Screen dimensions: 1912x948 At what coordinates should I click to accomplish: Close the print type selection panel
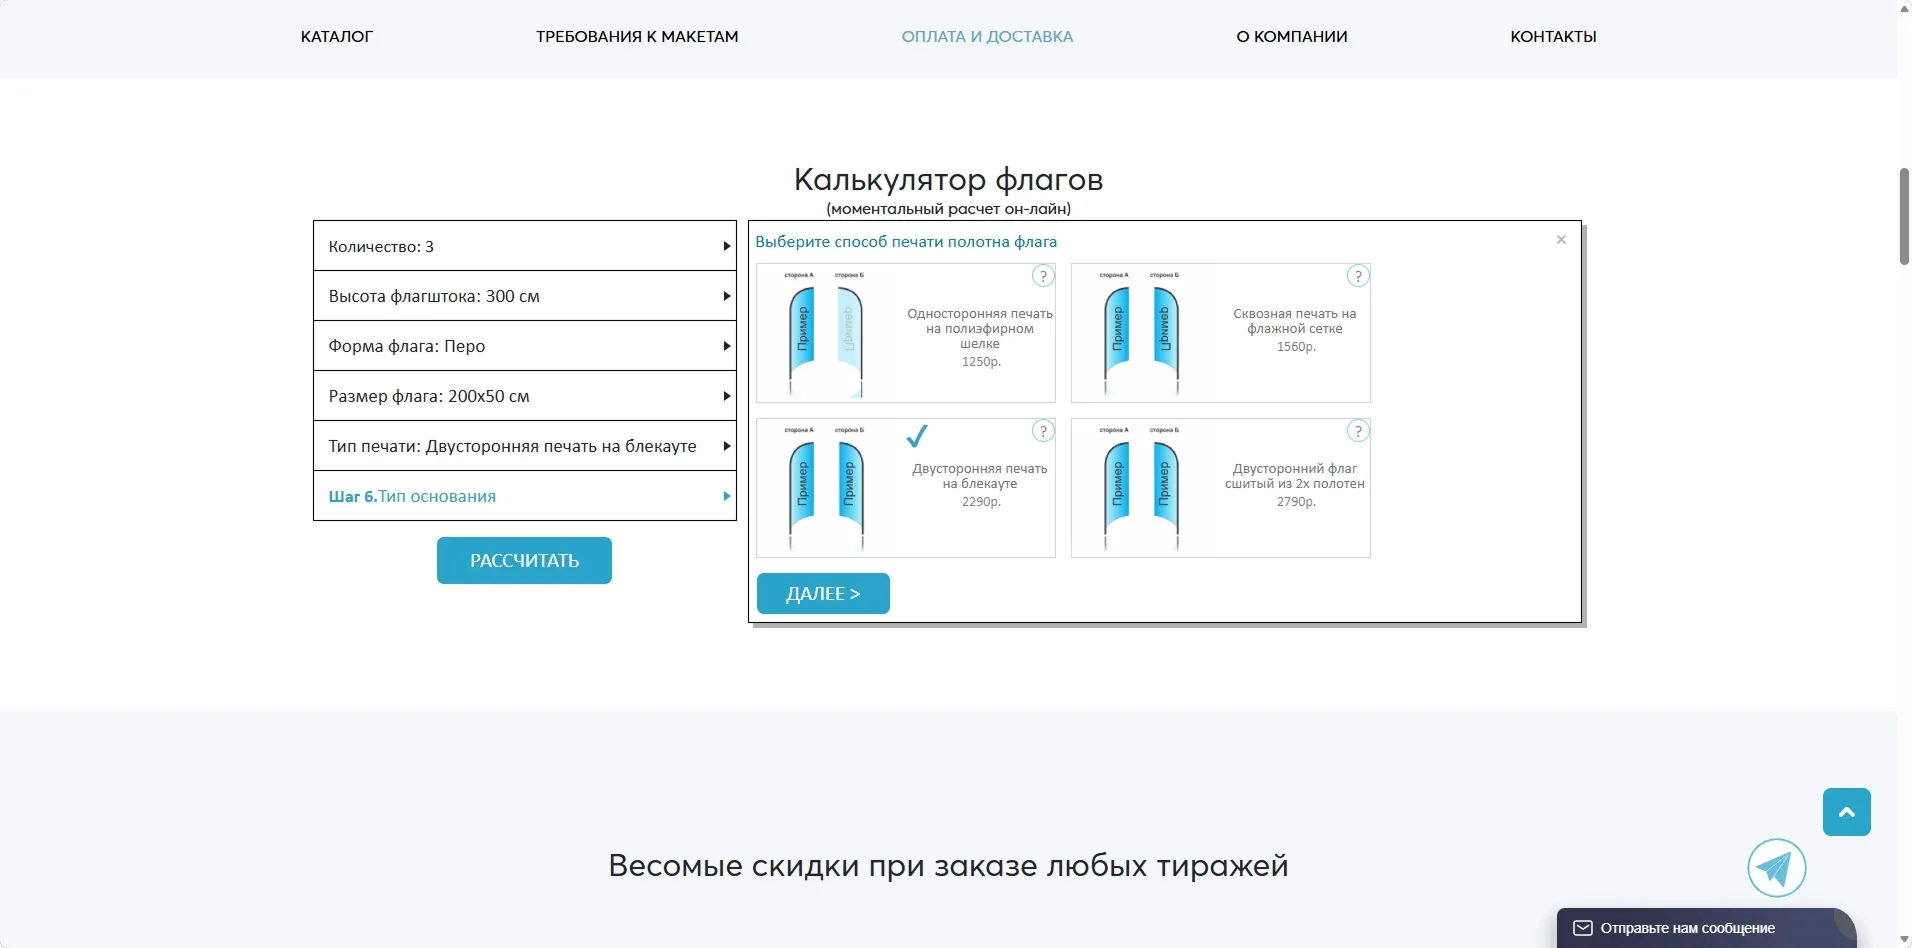pyautogui.click(x=1561, y=240)
